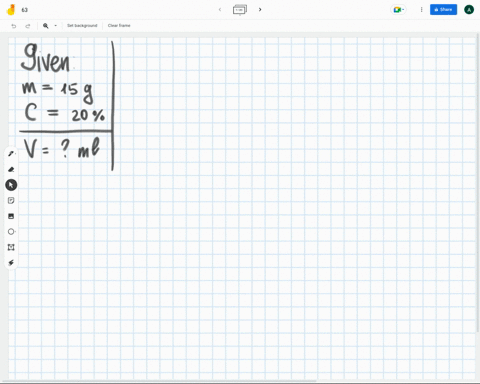Screen dimensions: 480x384
Task: Click the jam title "63"
Action: pos(25,10)
